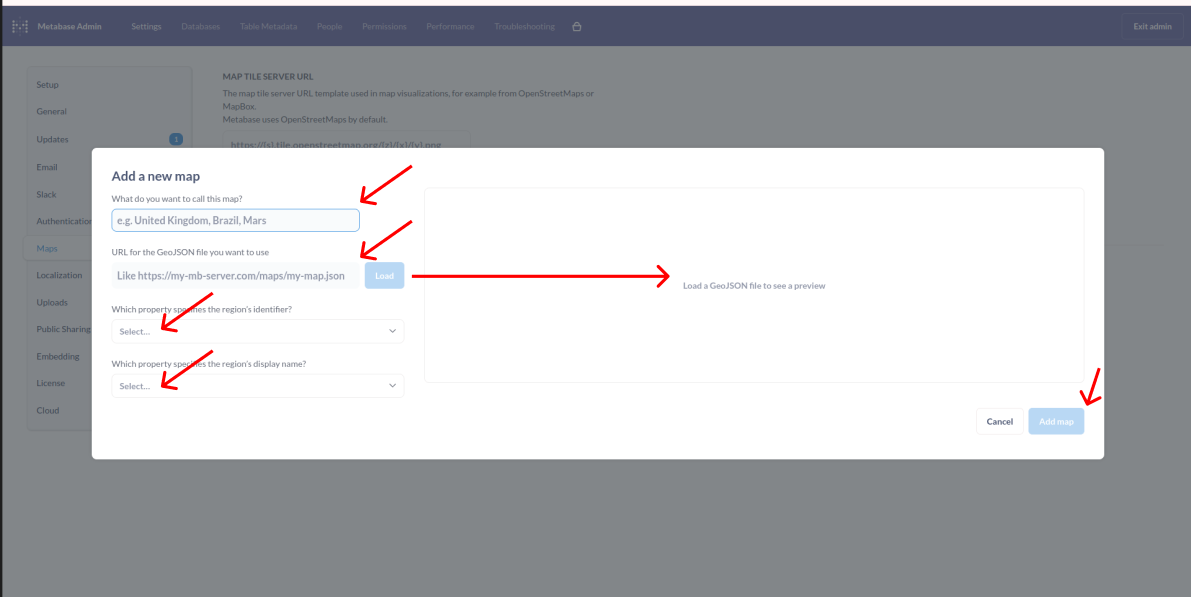Click Cancel in Add a new map dialog
1191x597 pixels.
tap(999, 422)
